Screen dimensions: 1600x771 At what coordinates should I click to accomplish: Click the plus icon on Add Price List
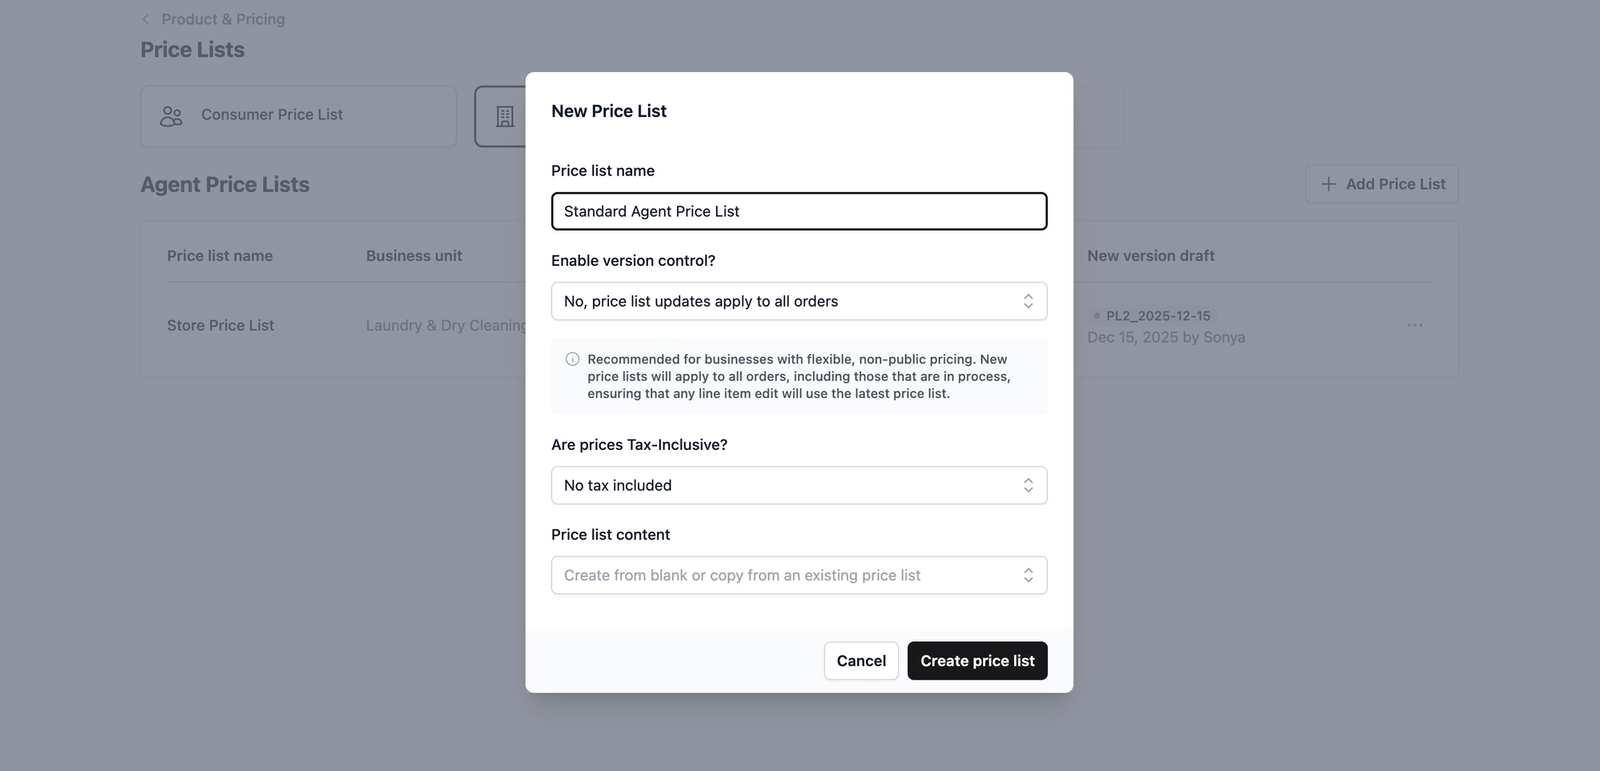(1328, 184)
